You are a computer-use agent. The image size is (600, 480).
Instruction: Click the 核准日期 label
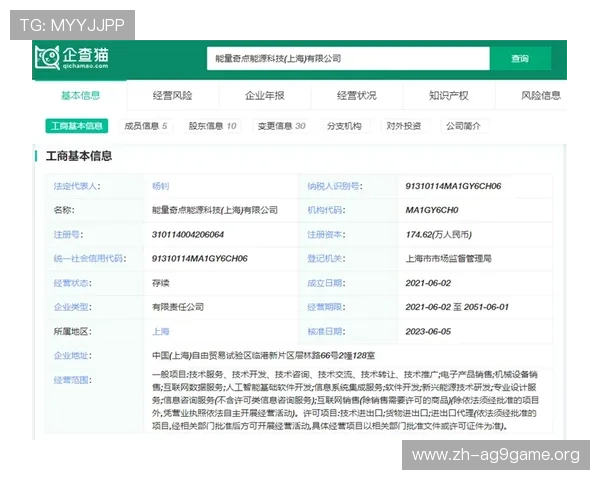click(x=326, y=331)
